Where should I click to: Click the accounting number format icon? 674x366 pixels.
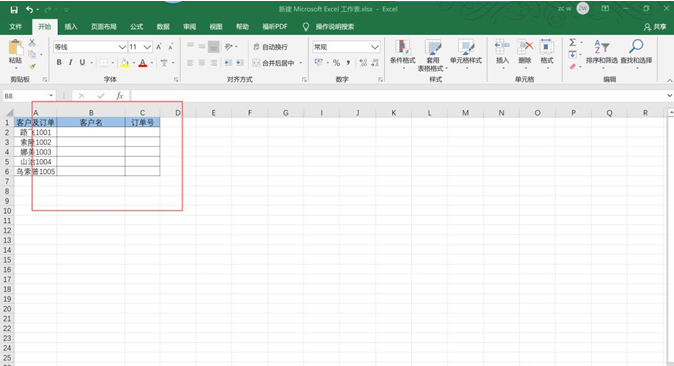[x=318, y=63]
